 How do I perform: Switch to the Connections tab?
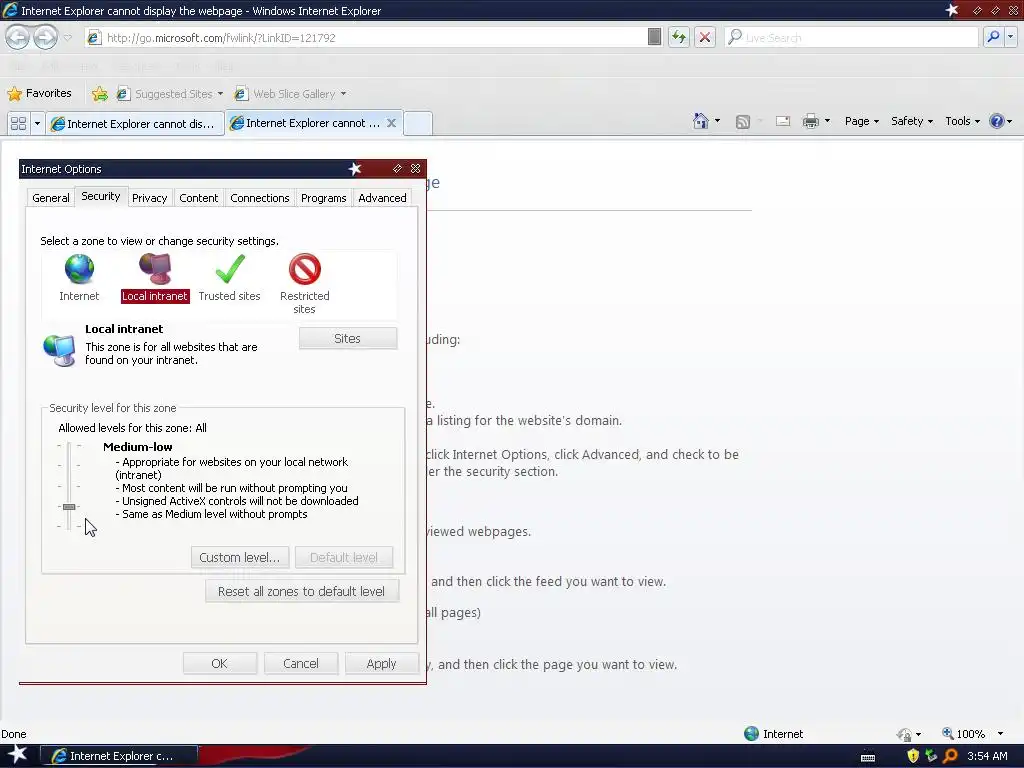[x=260, y=198]
